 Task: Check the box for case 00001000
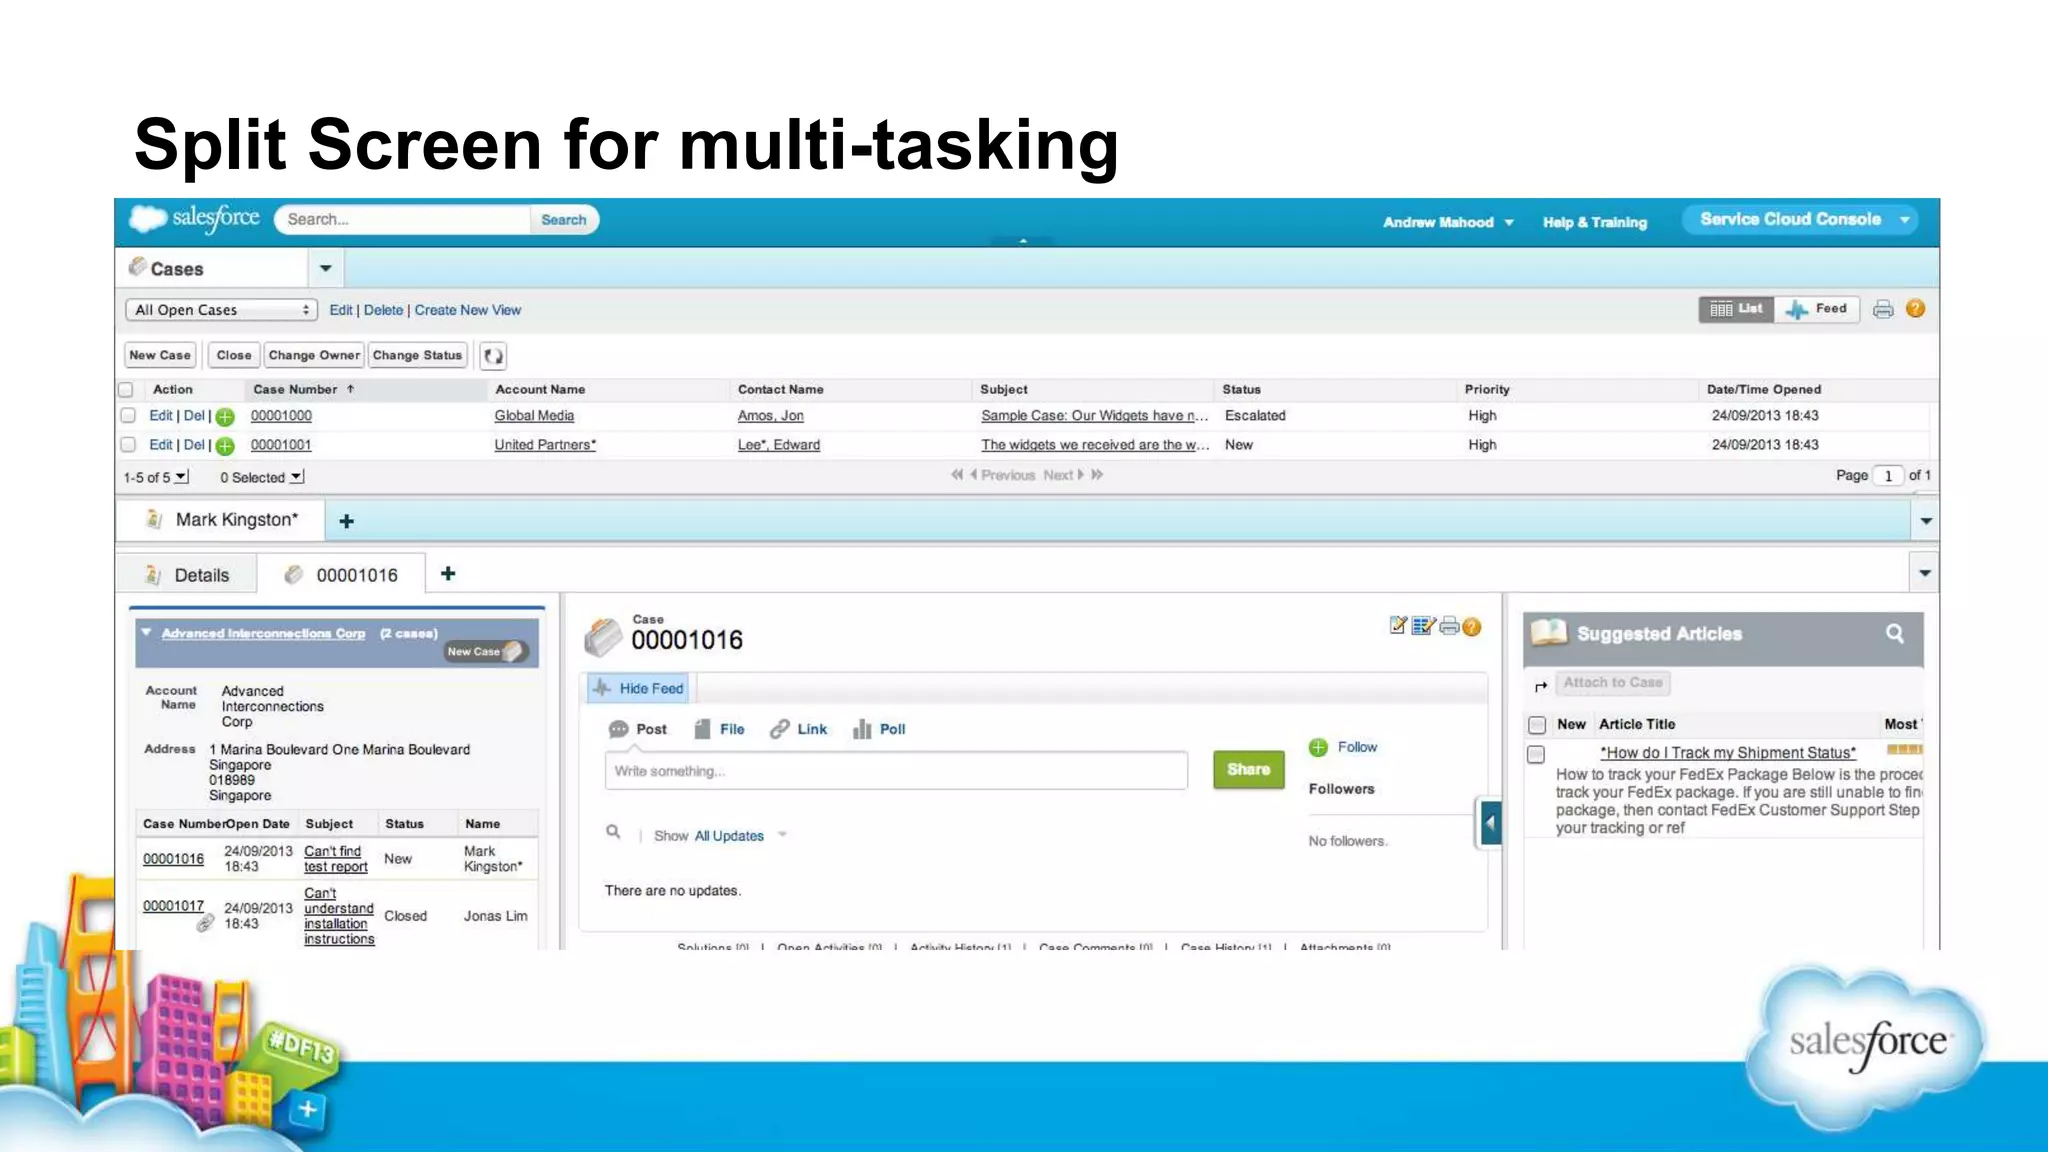tap(128, 416)
